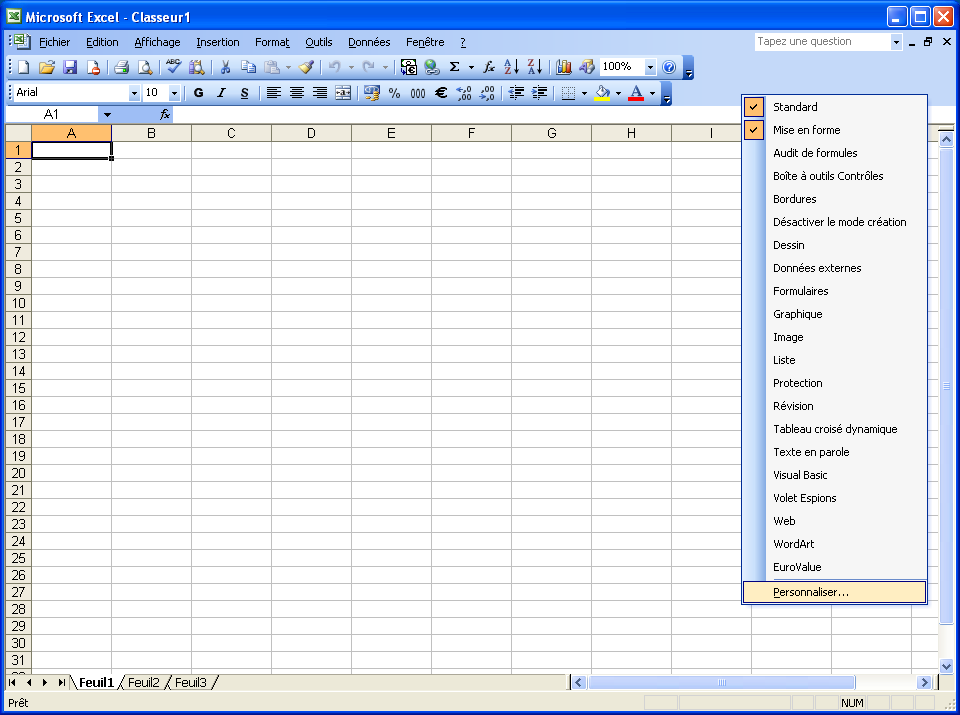Launch the Chart Wizard icon
This screenshot has height=715, width=960.
point(563,67)
